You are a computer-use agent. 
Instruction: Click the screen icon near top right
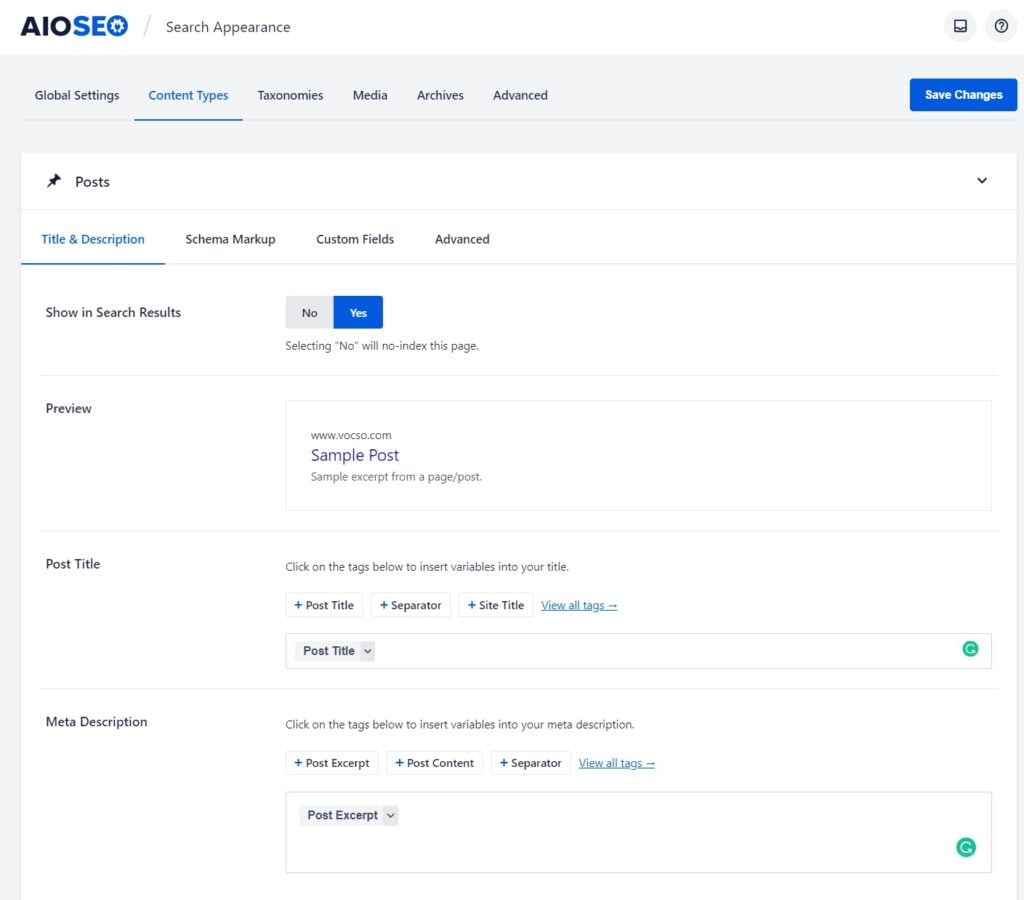[961, 25]
